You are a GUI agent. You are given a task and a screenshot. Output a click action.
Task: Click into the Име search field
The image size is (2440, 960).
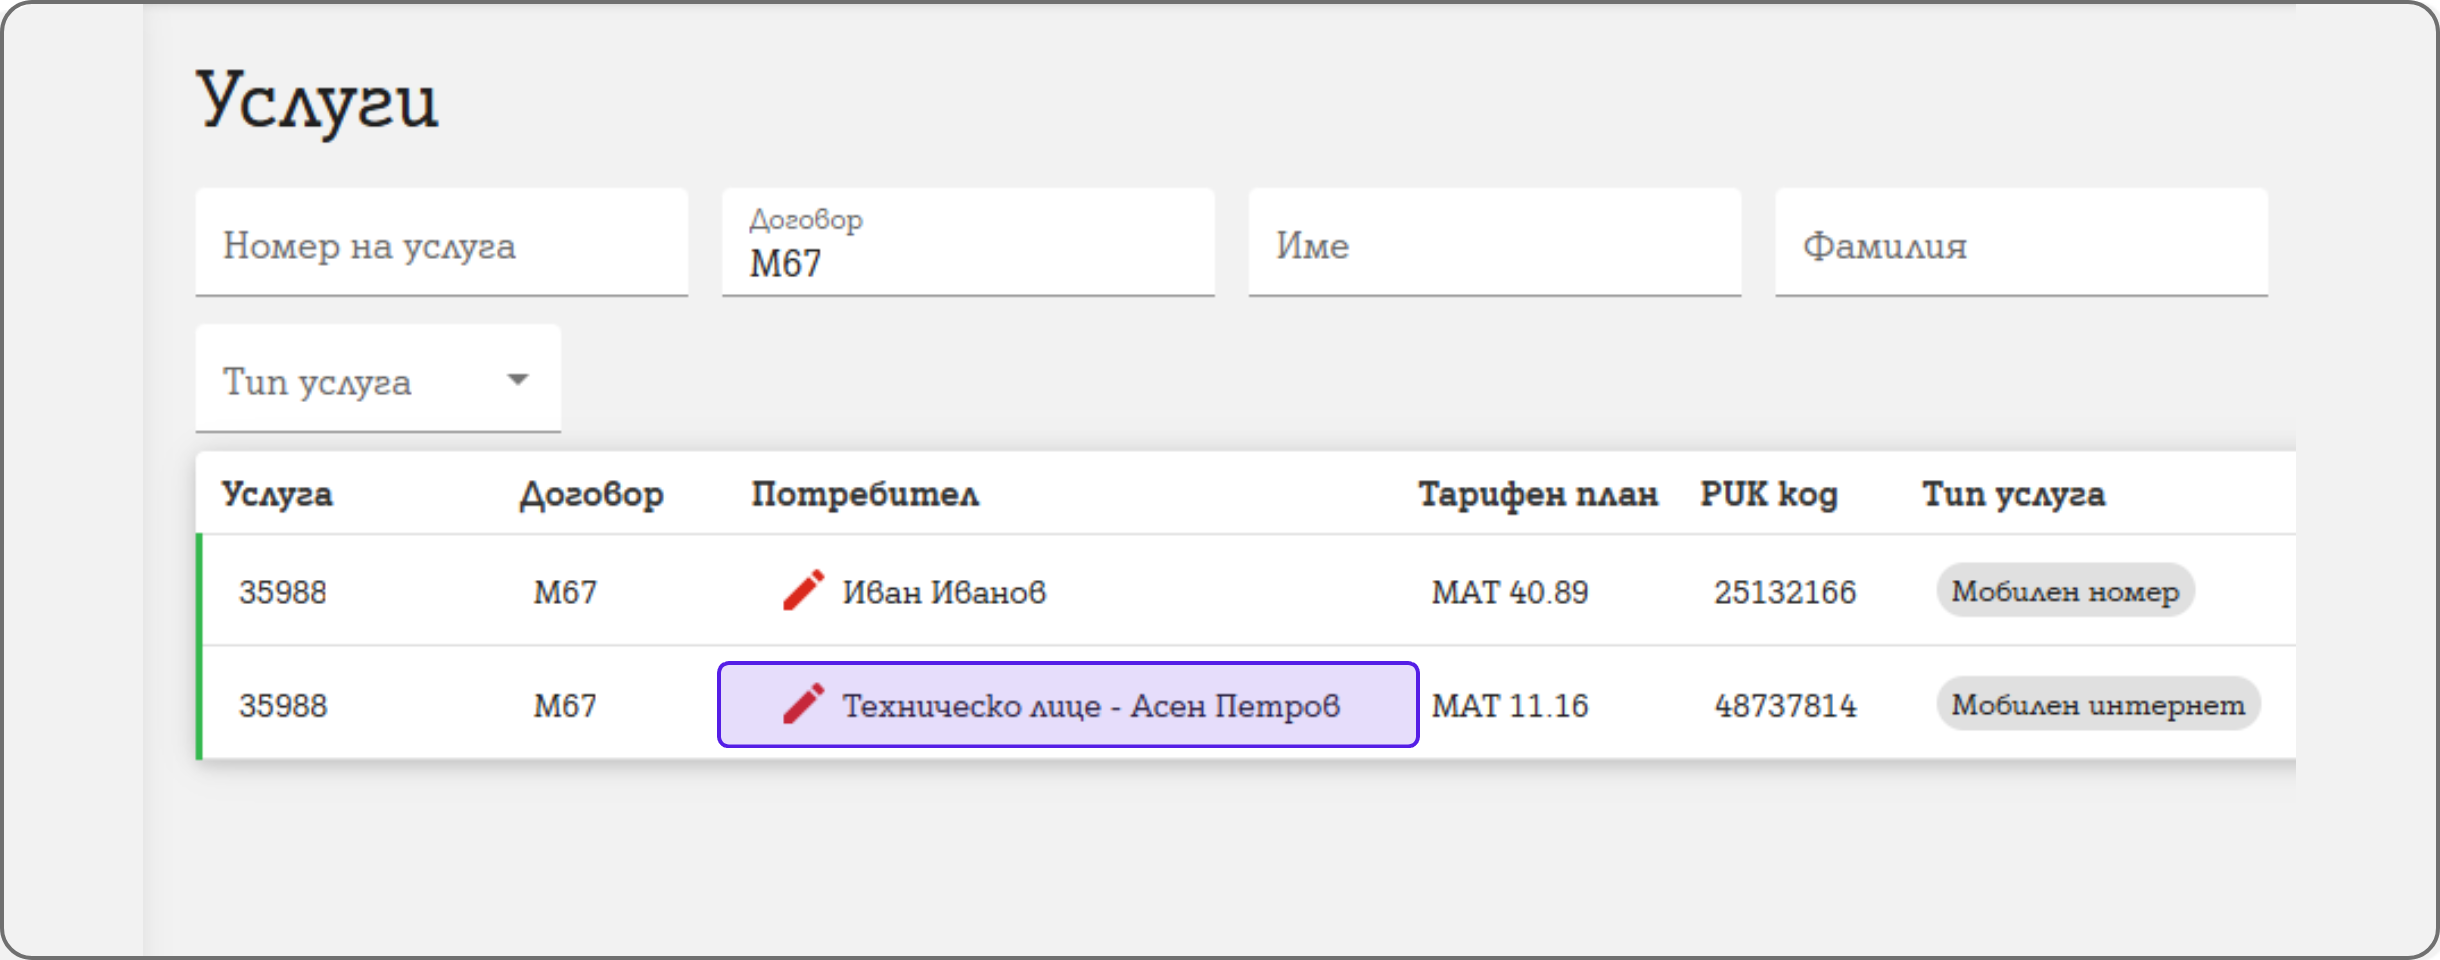pyautogui.click(x=1494, y=245)
